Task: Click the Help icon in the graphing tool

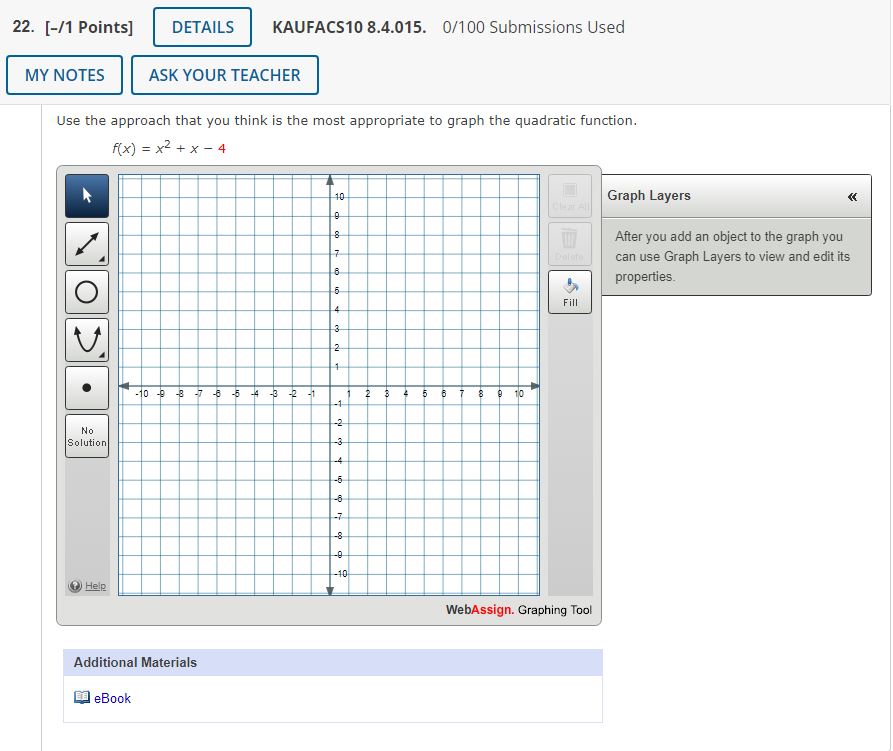Action: (77, 586)
